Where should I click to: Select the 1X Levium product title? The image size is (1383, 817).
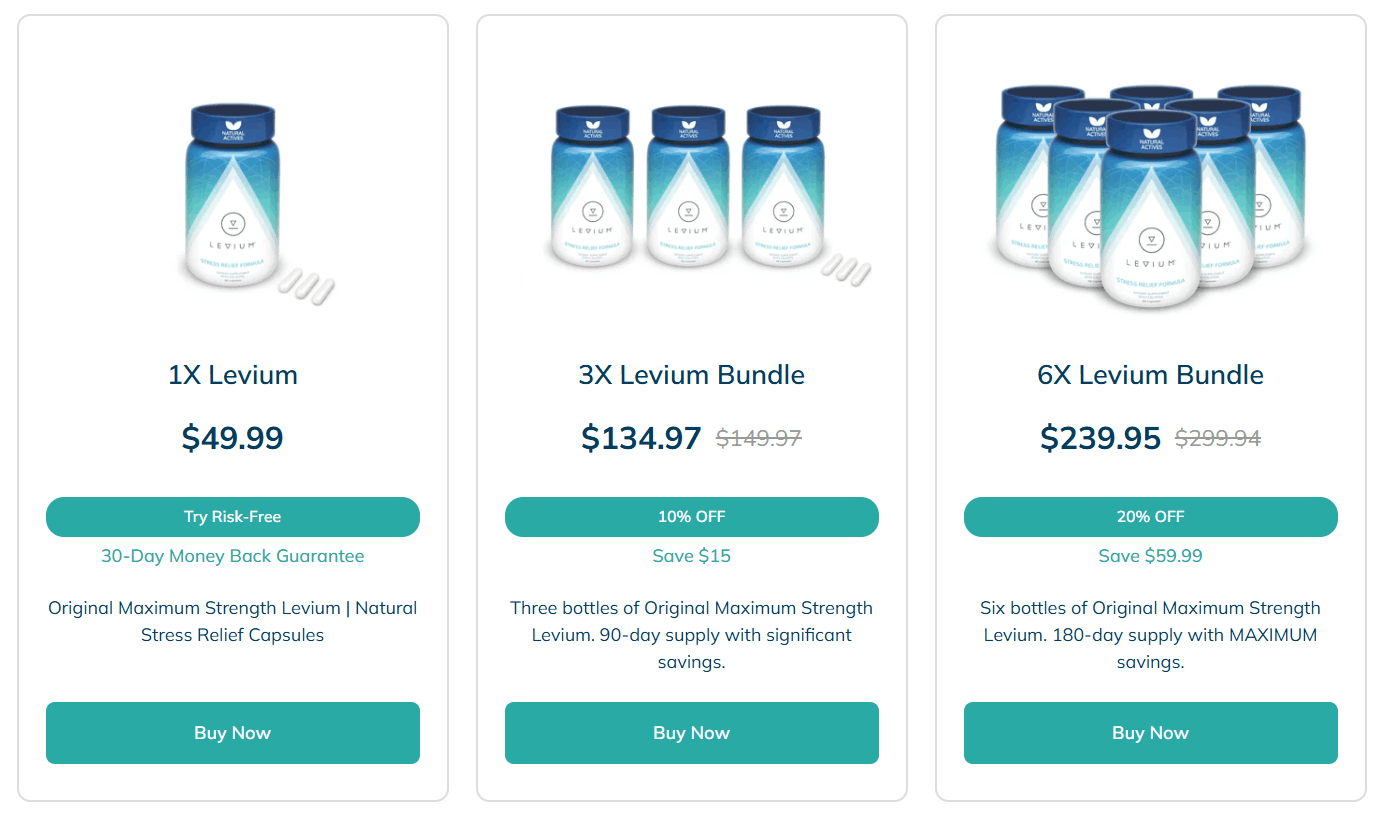[232, 374]
